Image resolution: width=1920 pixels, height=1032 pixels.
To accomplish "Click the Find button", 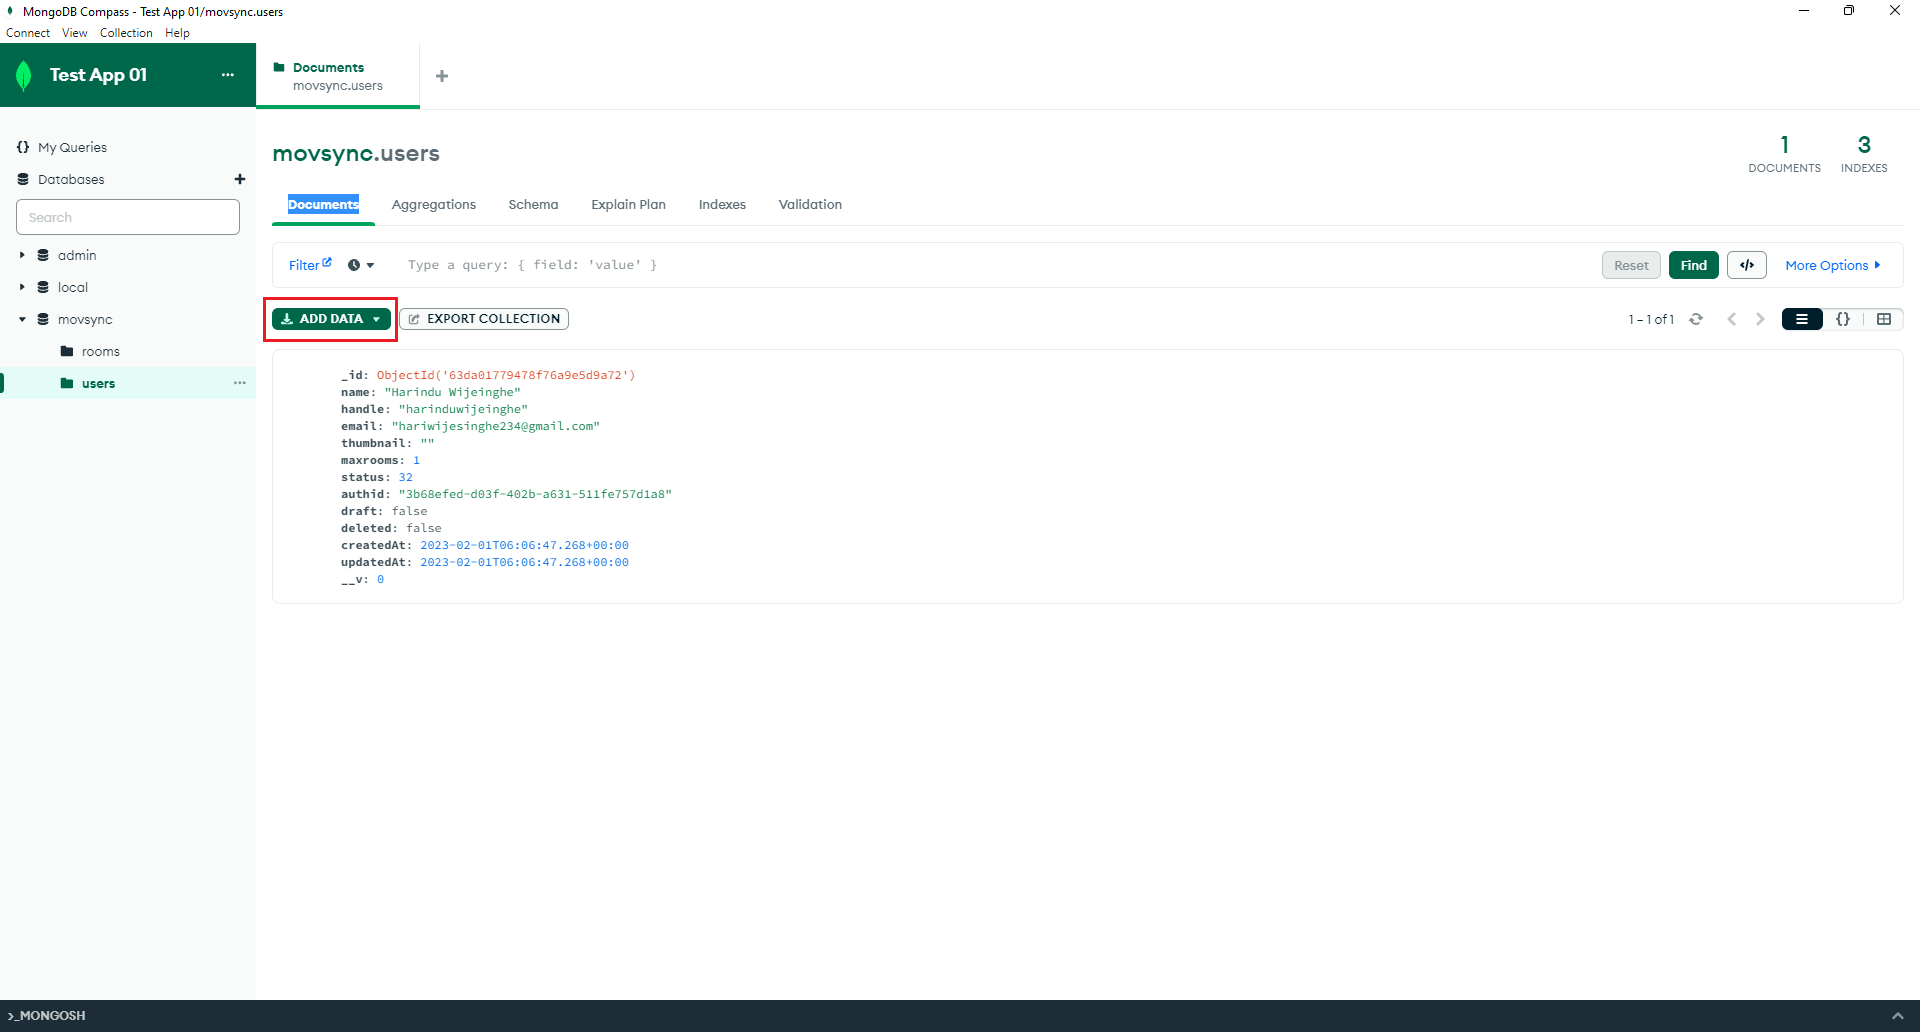I will click(1694, 265).
